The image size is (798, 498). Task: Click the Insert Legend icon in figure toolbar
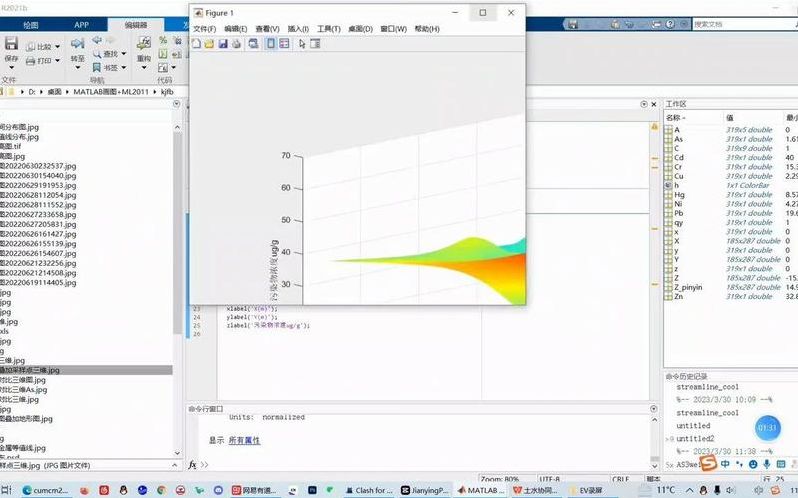point(285,44)
